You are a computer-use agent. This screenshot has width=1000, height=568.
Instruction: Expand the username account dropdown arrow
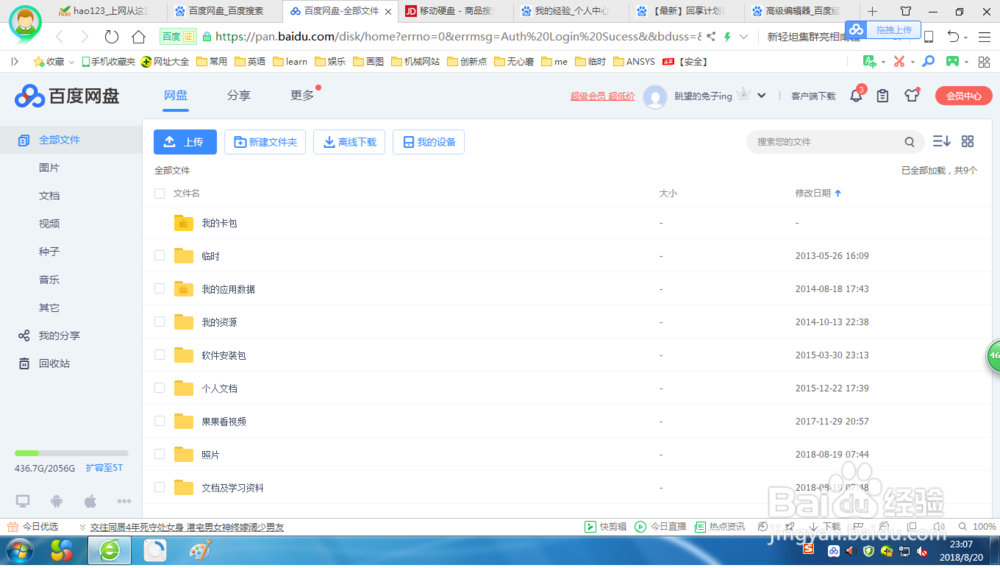(x=761, y=96)
